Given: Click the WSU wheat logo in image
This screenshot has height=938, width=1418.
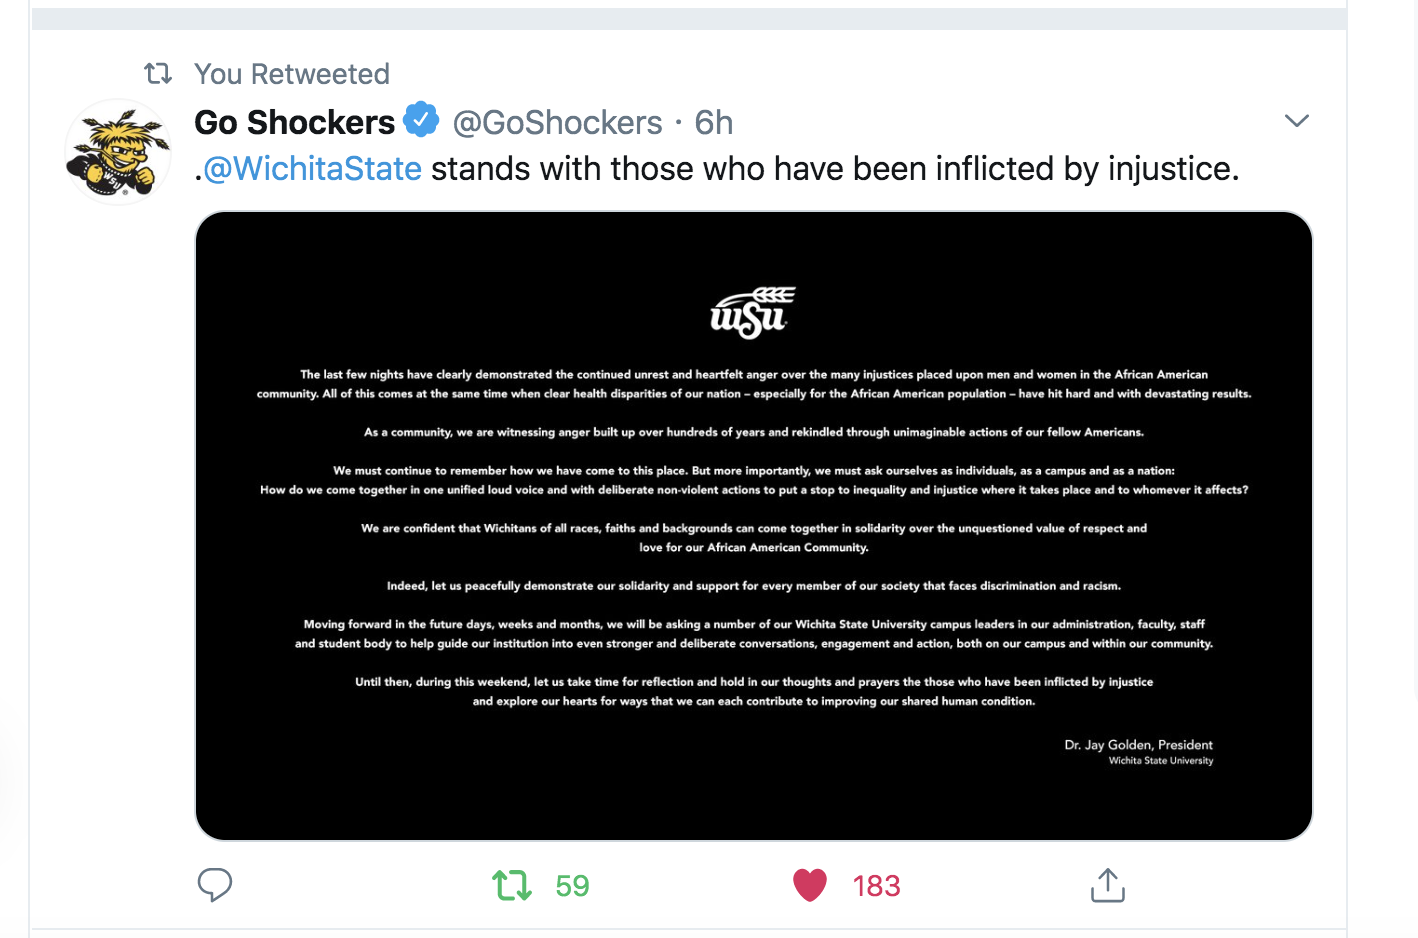Looking at the screenshot, I should tap(753, 313).
